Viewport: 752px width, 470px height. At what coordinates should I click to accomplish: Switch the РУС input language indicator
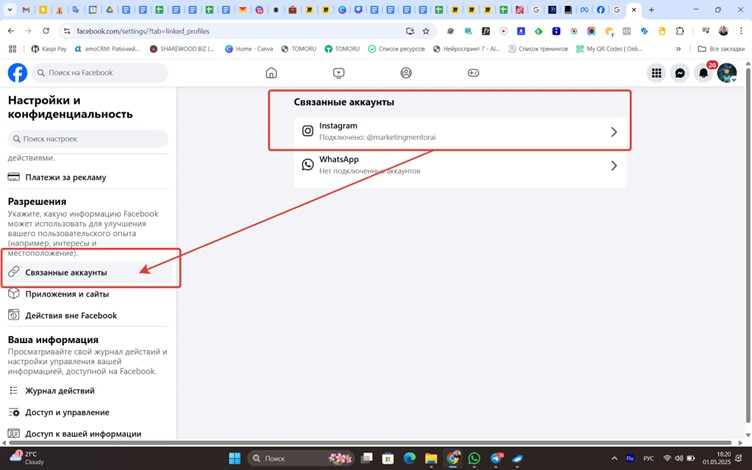click(648, 458)
